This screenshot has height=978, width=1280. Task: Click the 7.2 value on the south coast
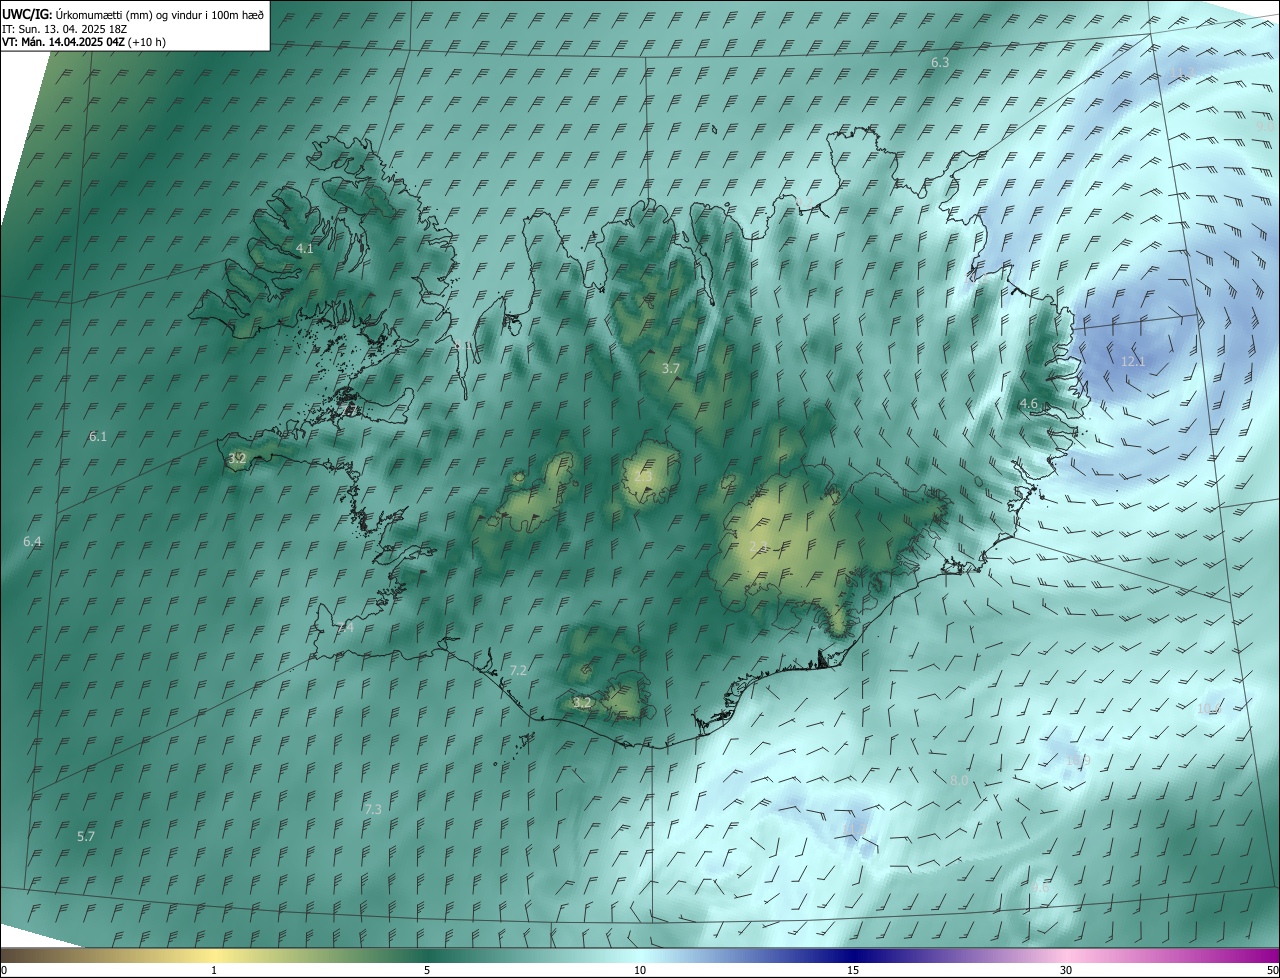coord(518,670)
